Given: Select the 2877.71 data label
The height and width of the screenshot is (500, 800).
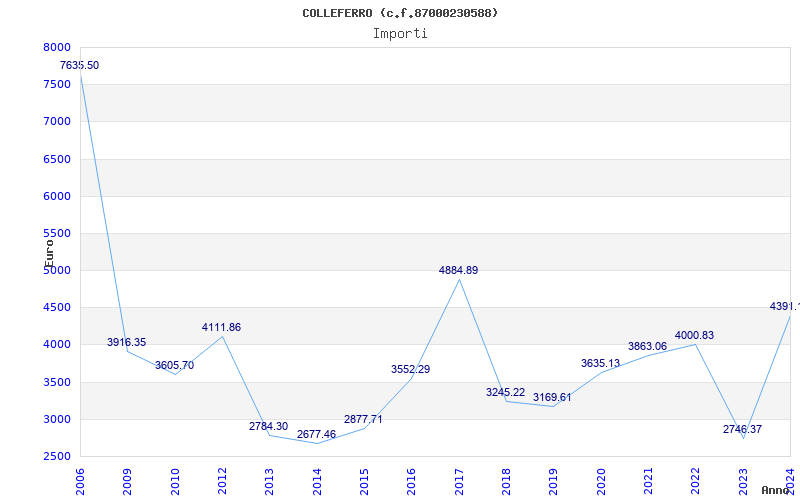Looking at the screenshot, I should coord(363,419).
